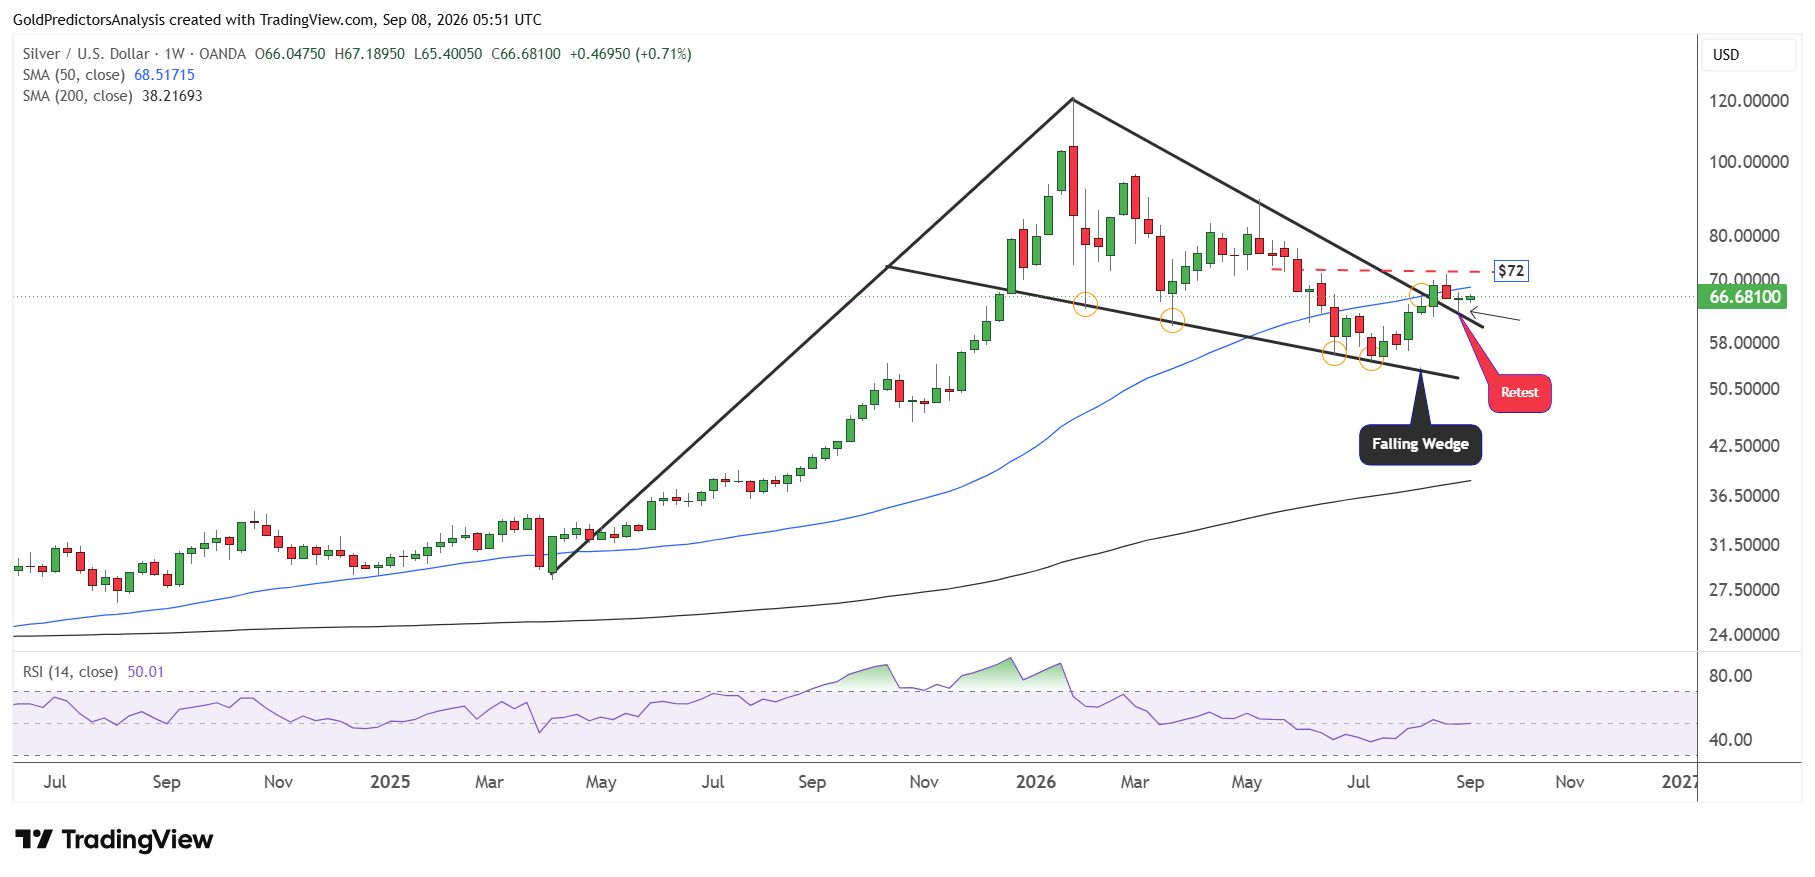Image resolution: width=1815 pixels, height=877 pixels.
Task: Click the 120.00000 price axis label
Action: pyautogui.click(x=1749, y=101)
